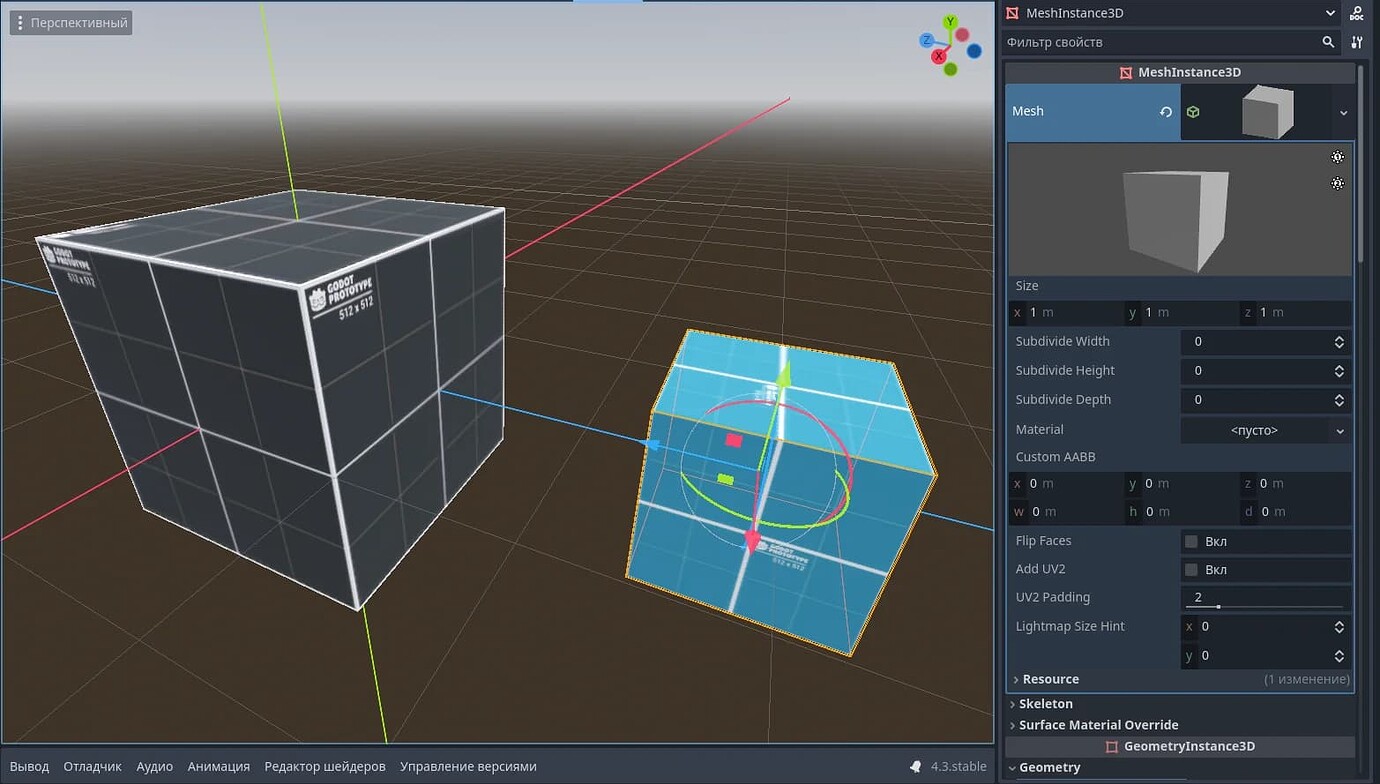
Task: Click the blue Z axis on the viewport orientation gizmo
Action: [927, 40]
